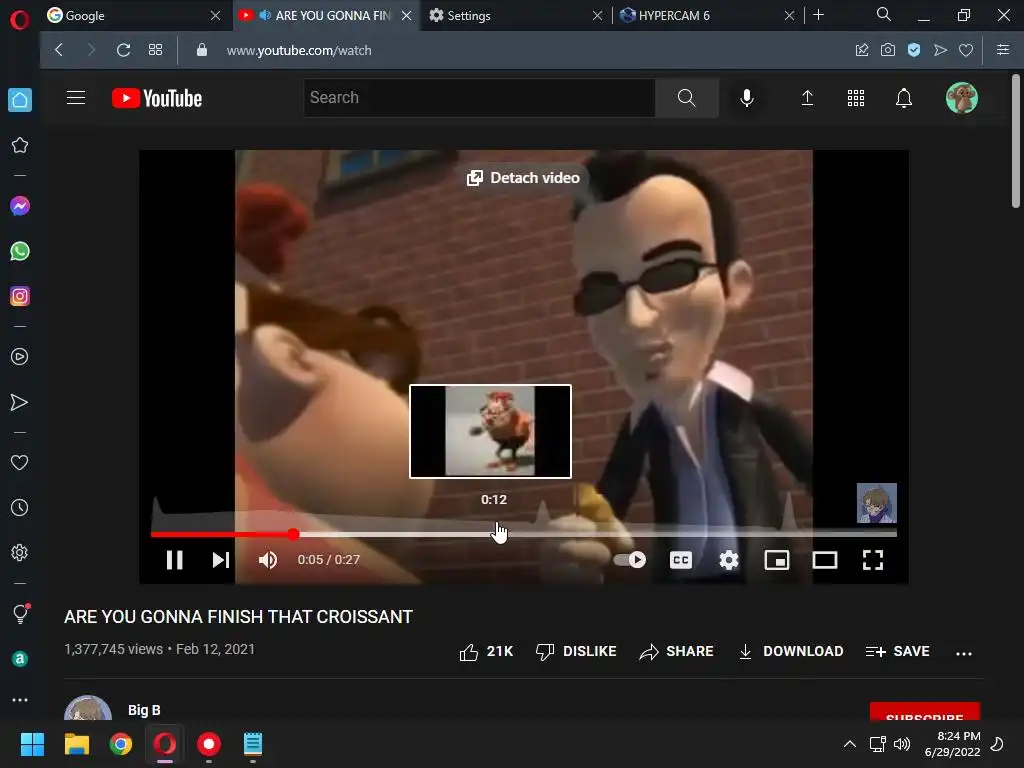
Task: Open Opera sidebar home workspace icon
Action: coord(20,100)
